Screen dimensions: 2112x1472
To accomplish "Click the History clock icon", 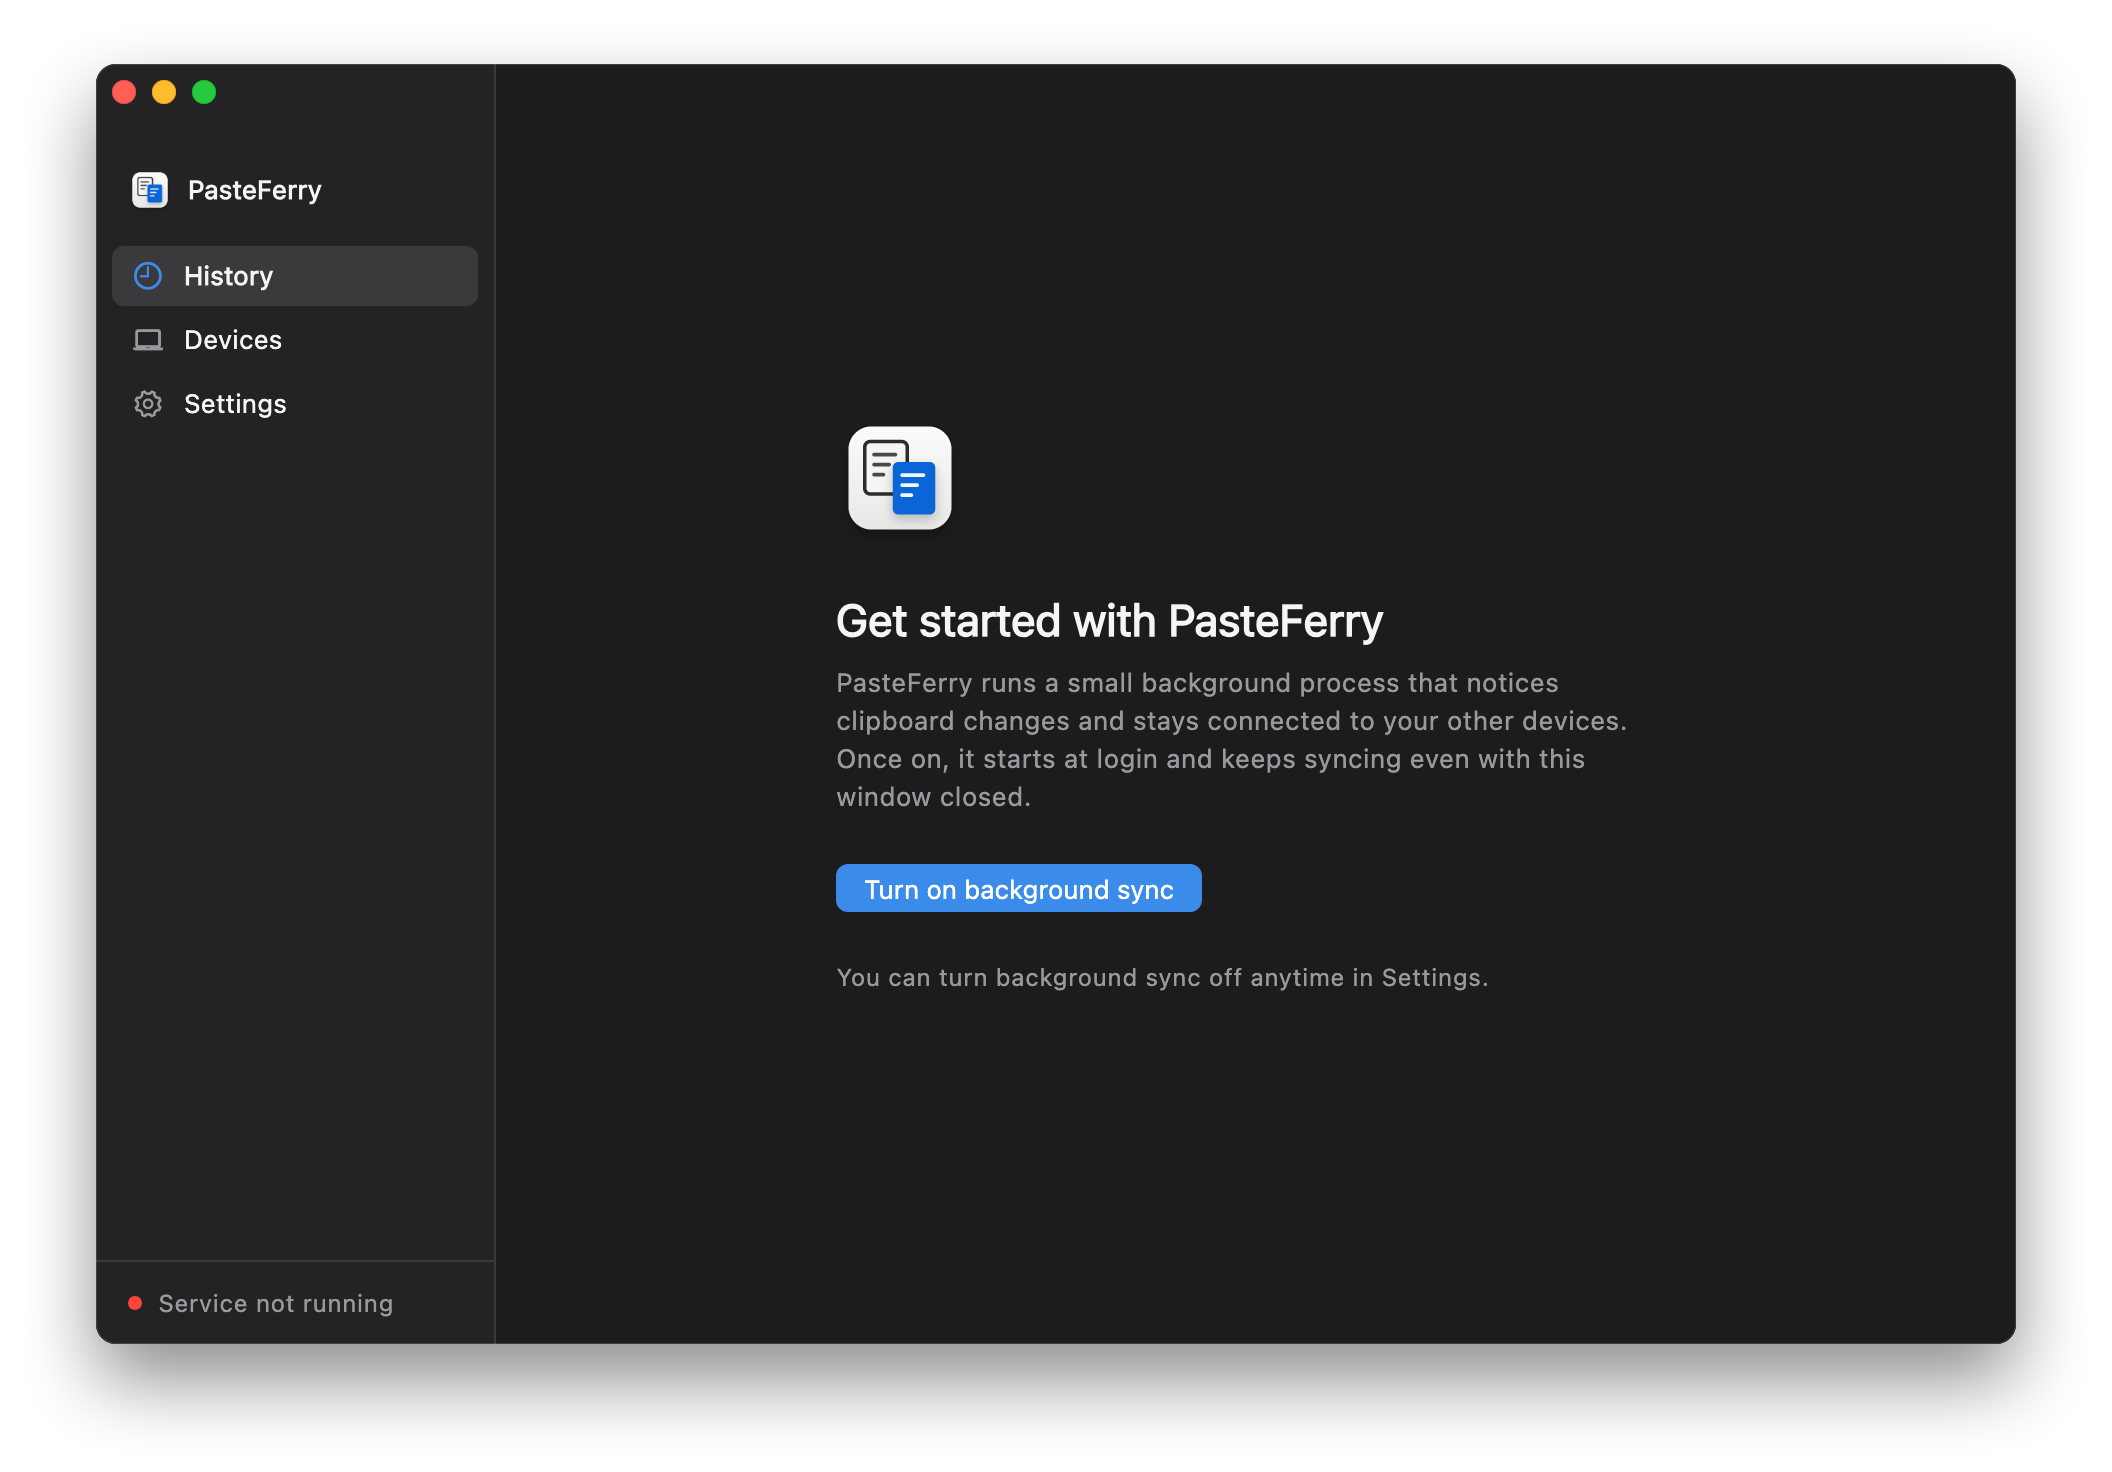I will tap(148, 276).
